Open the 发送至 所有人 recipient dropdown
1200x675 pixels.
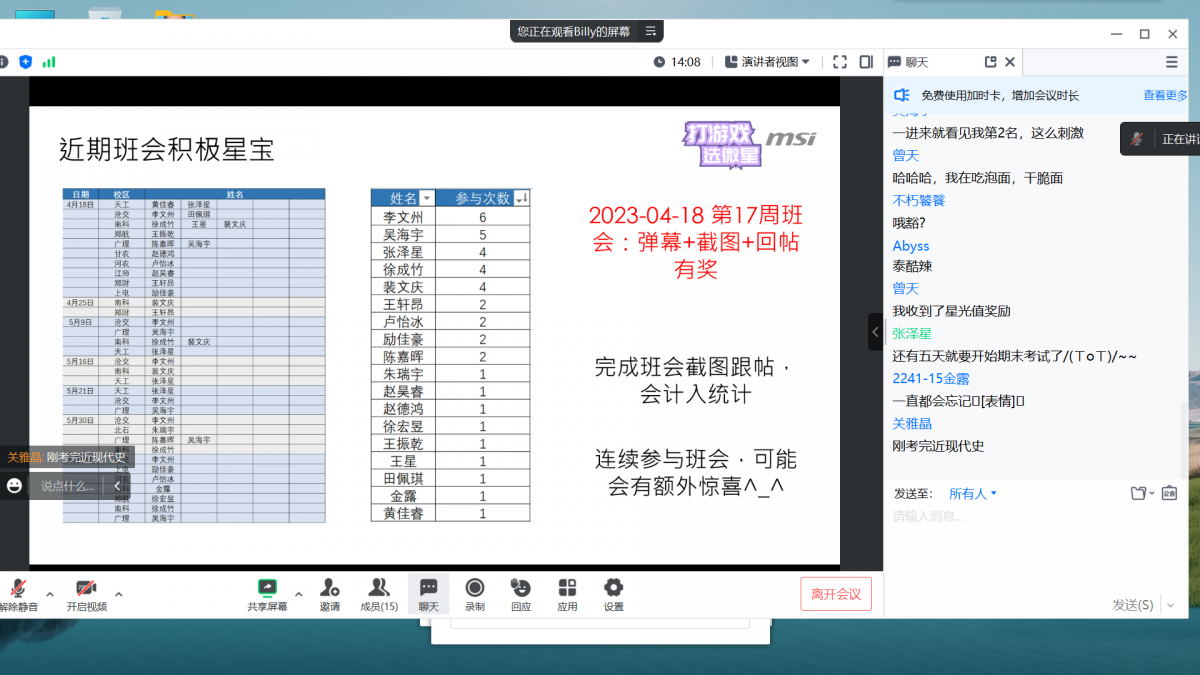[973, 493]
